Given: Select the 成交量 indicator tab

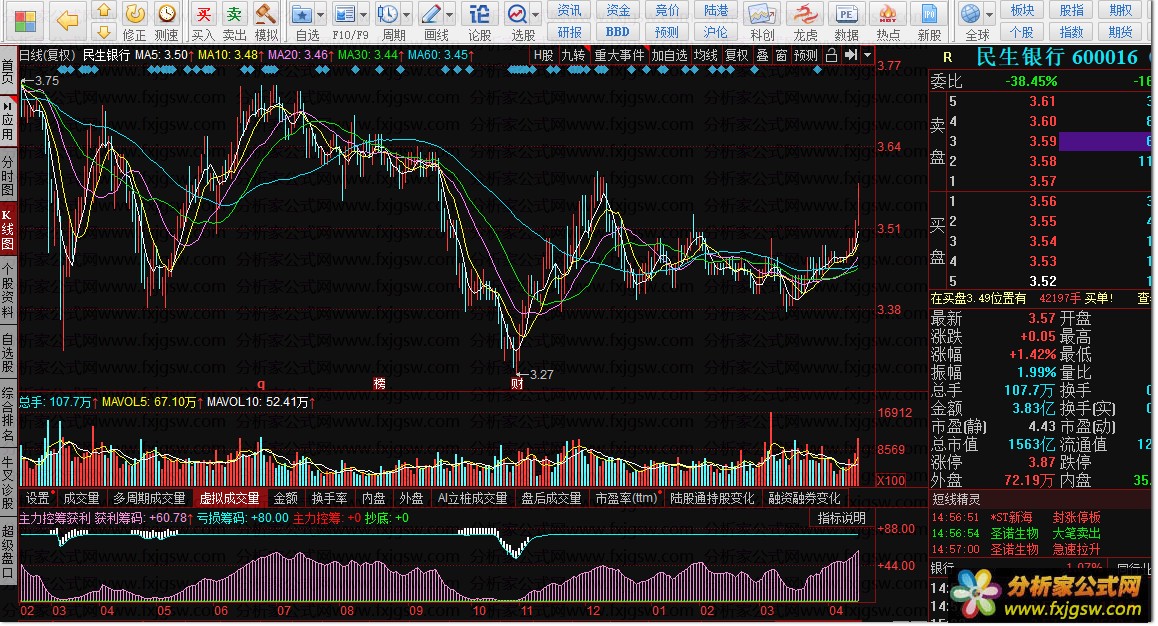Looking at the screenshot, I should pyautogui.click(x=81, y=498).
